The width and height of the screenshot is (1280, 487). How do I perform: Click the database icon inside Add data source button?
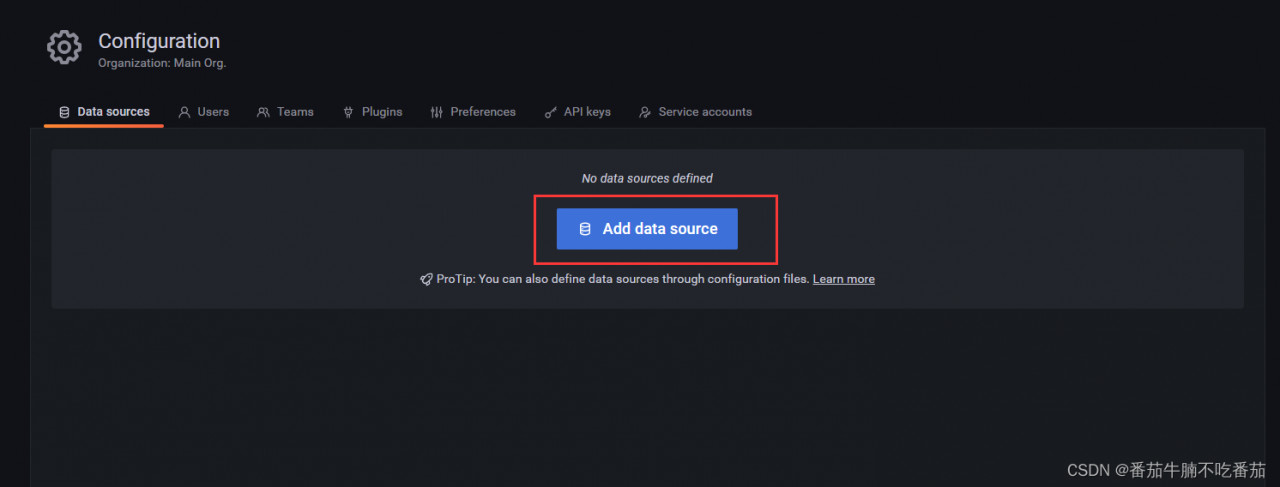(585, 229)
